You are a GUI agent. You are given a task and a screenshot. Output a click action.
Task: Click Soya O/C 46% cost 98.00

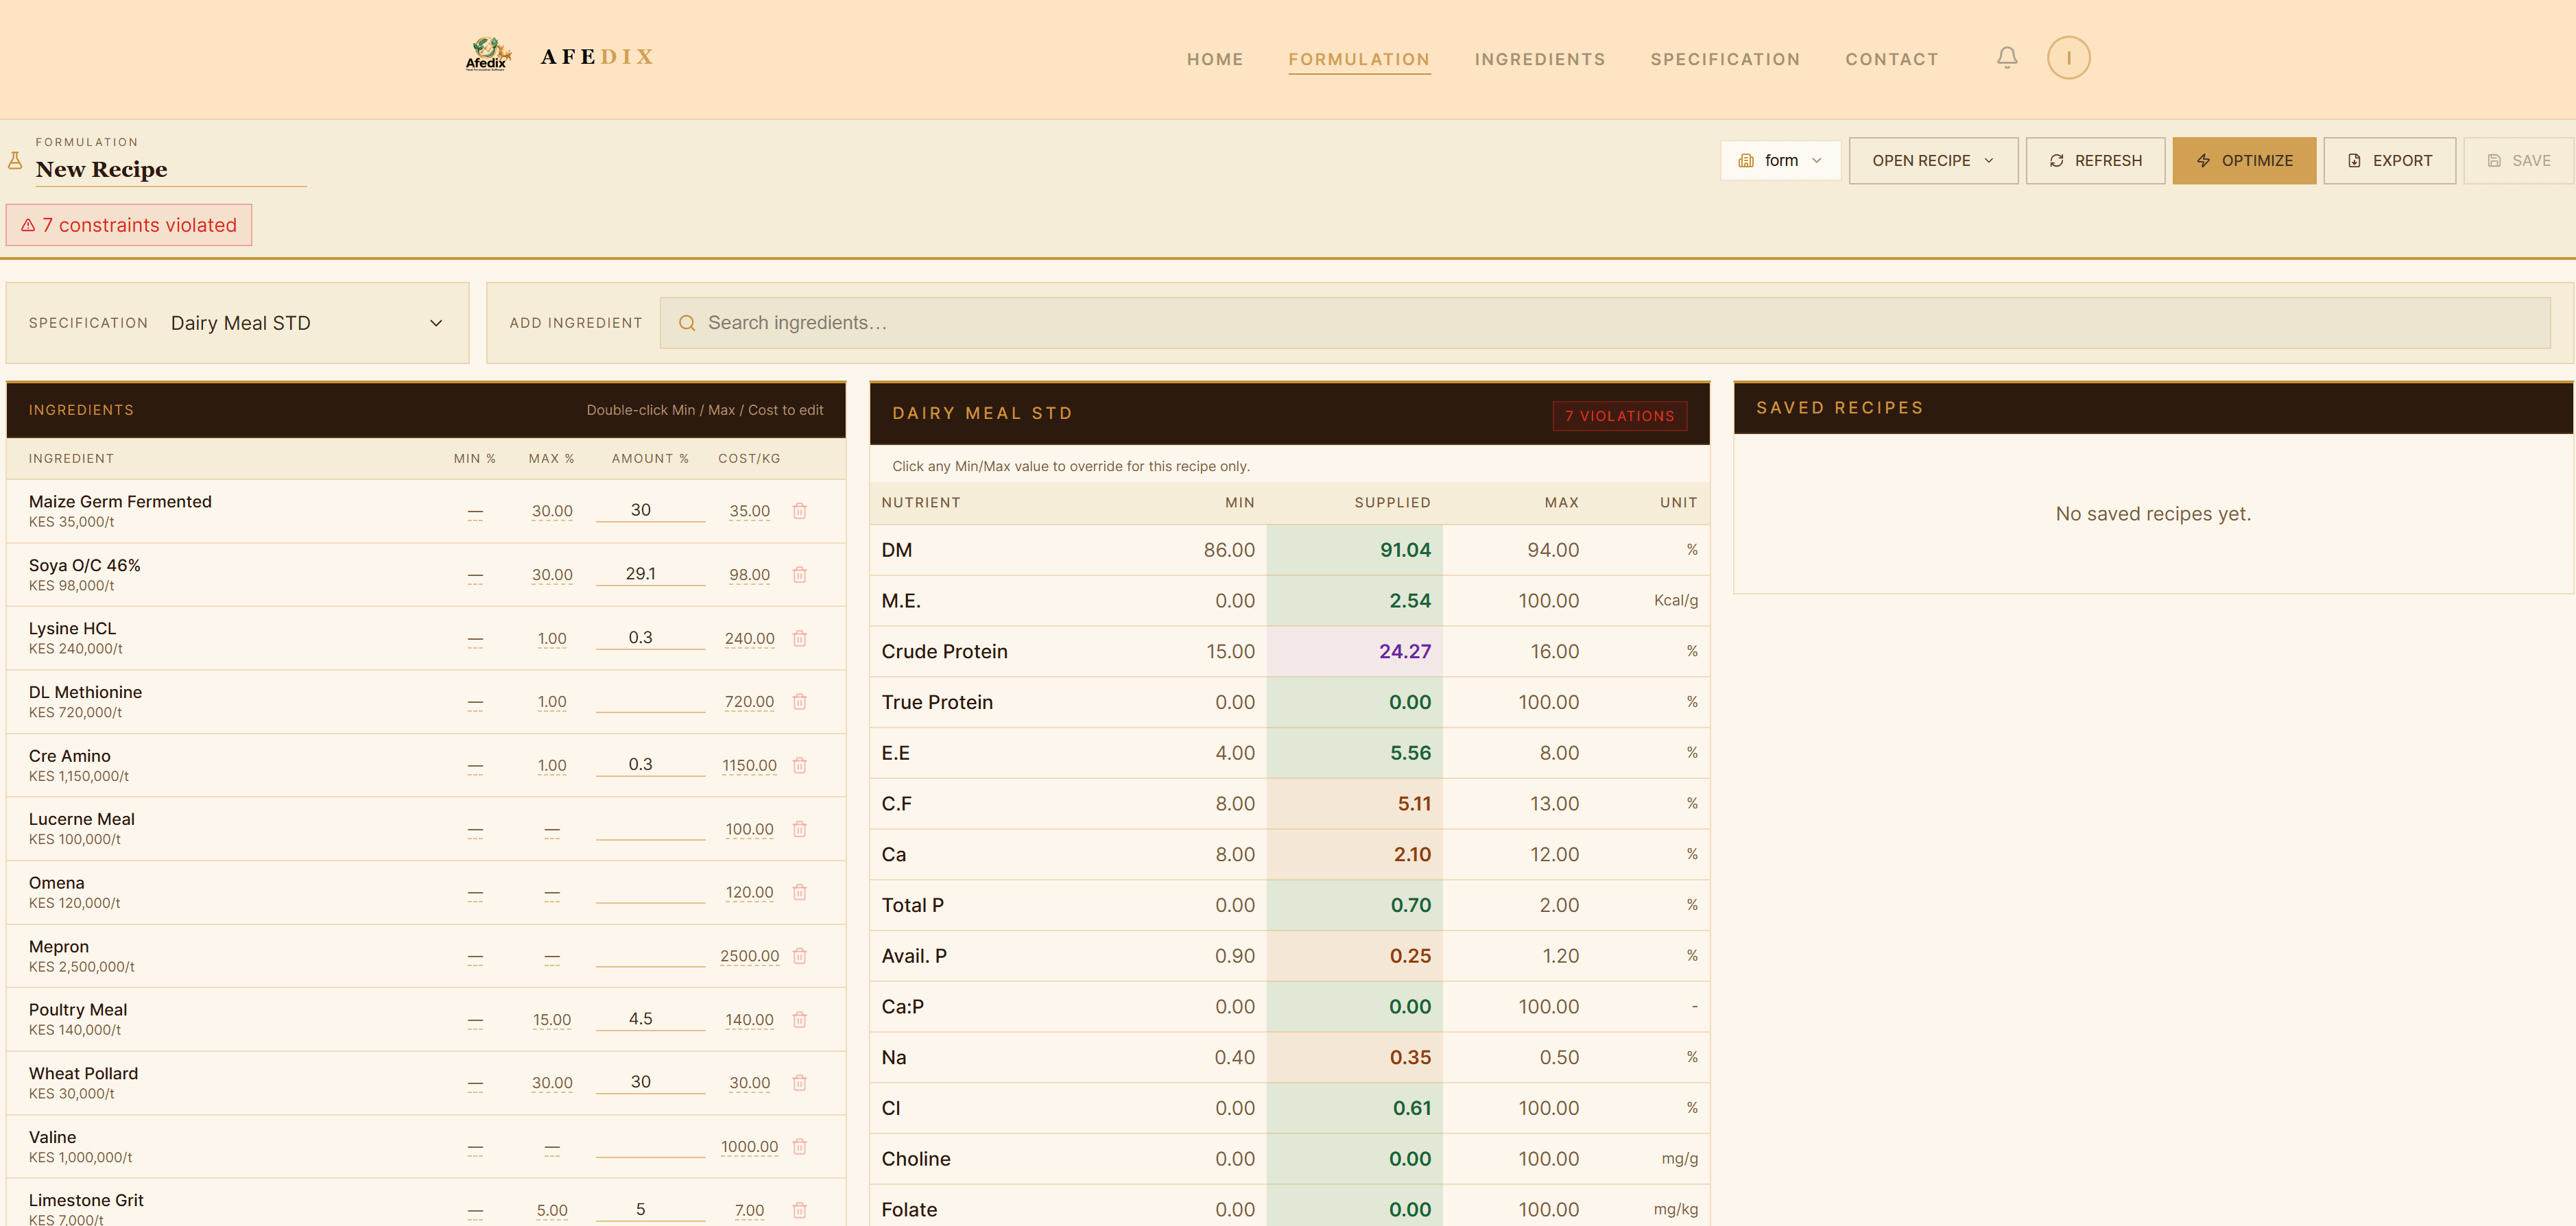(749, 575)
